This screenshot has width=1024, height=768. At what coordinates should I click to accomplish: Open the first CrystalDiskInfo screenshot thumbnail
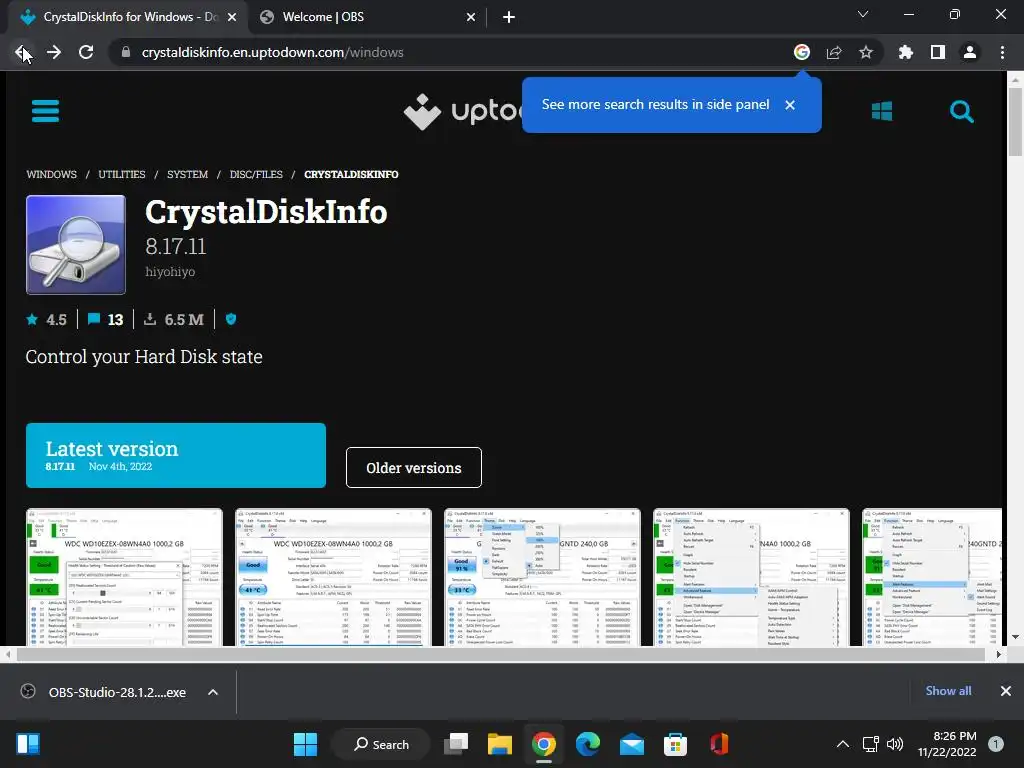coord(124,577)
